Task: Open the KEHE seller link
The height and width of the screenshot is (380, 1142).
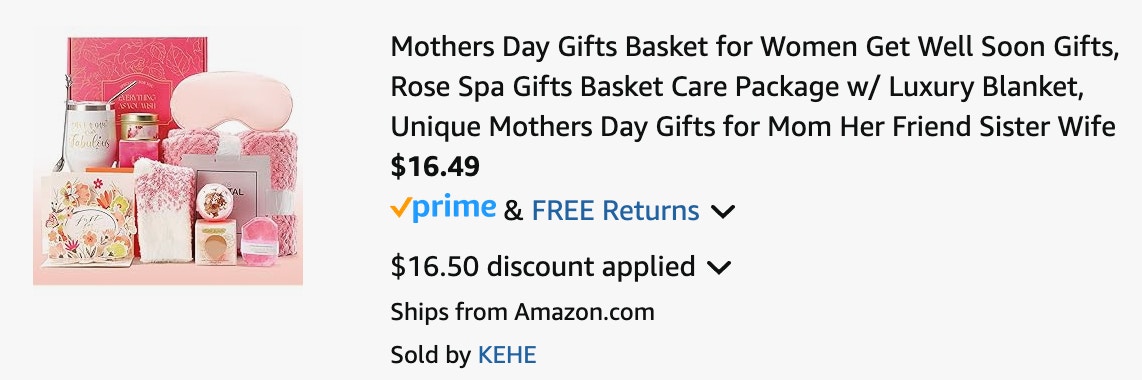Action: tap(507, 355)
